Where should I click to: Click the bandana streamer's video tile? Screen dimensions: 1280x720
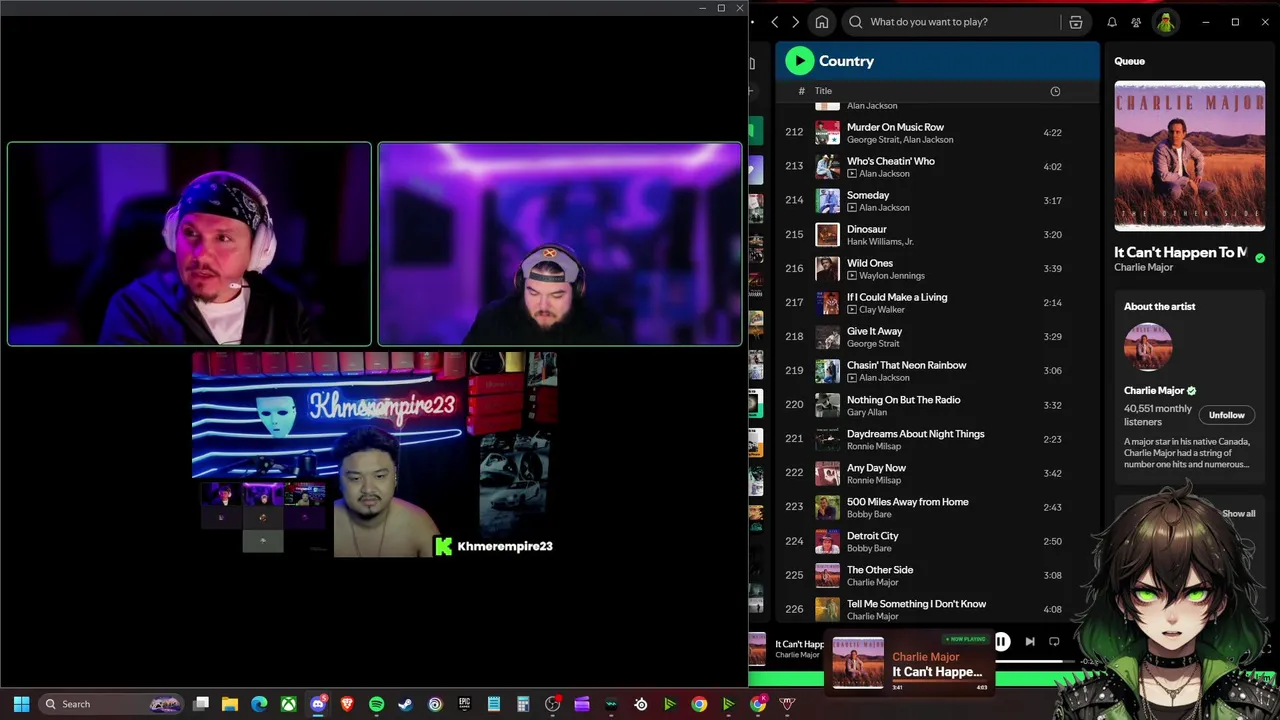(189, 244)
